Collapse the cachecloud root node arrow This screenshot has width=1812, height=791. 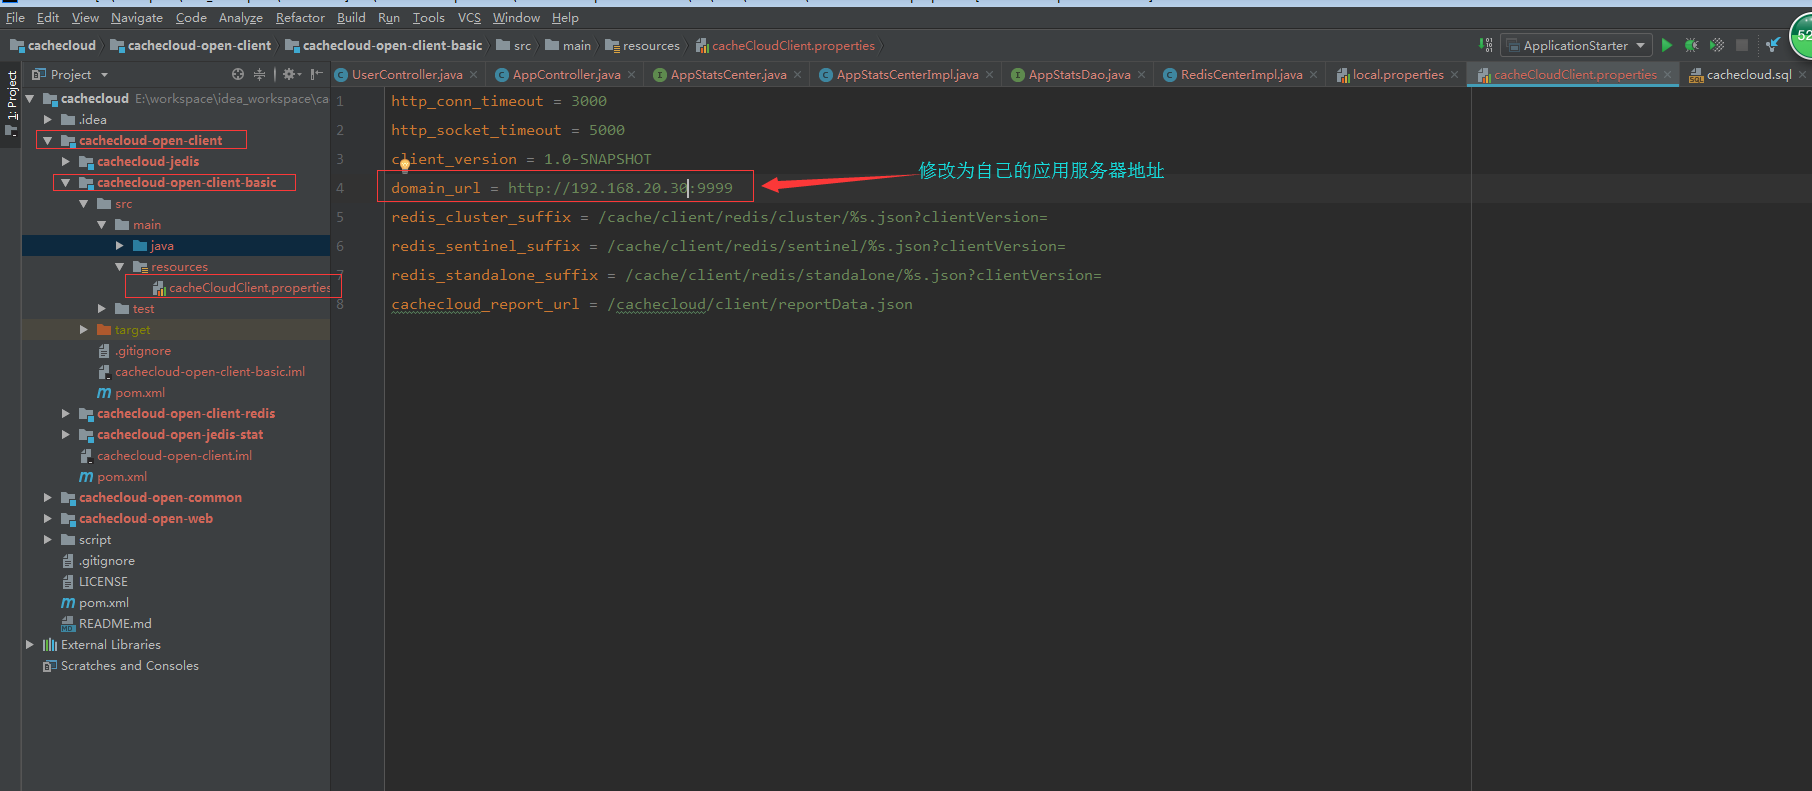coord(30,98)
